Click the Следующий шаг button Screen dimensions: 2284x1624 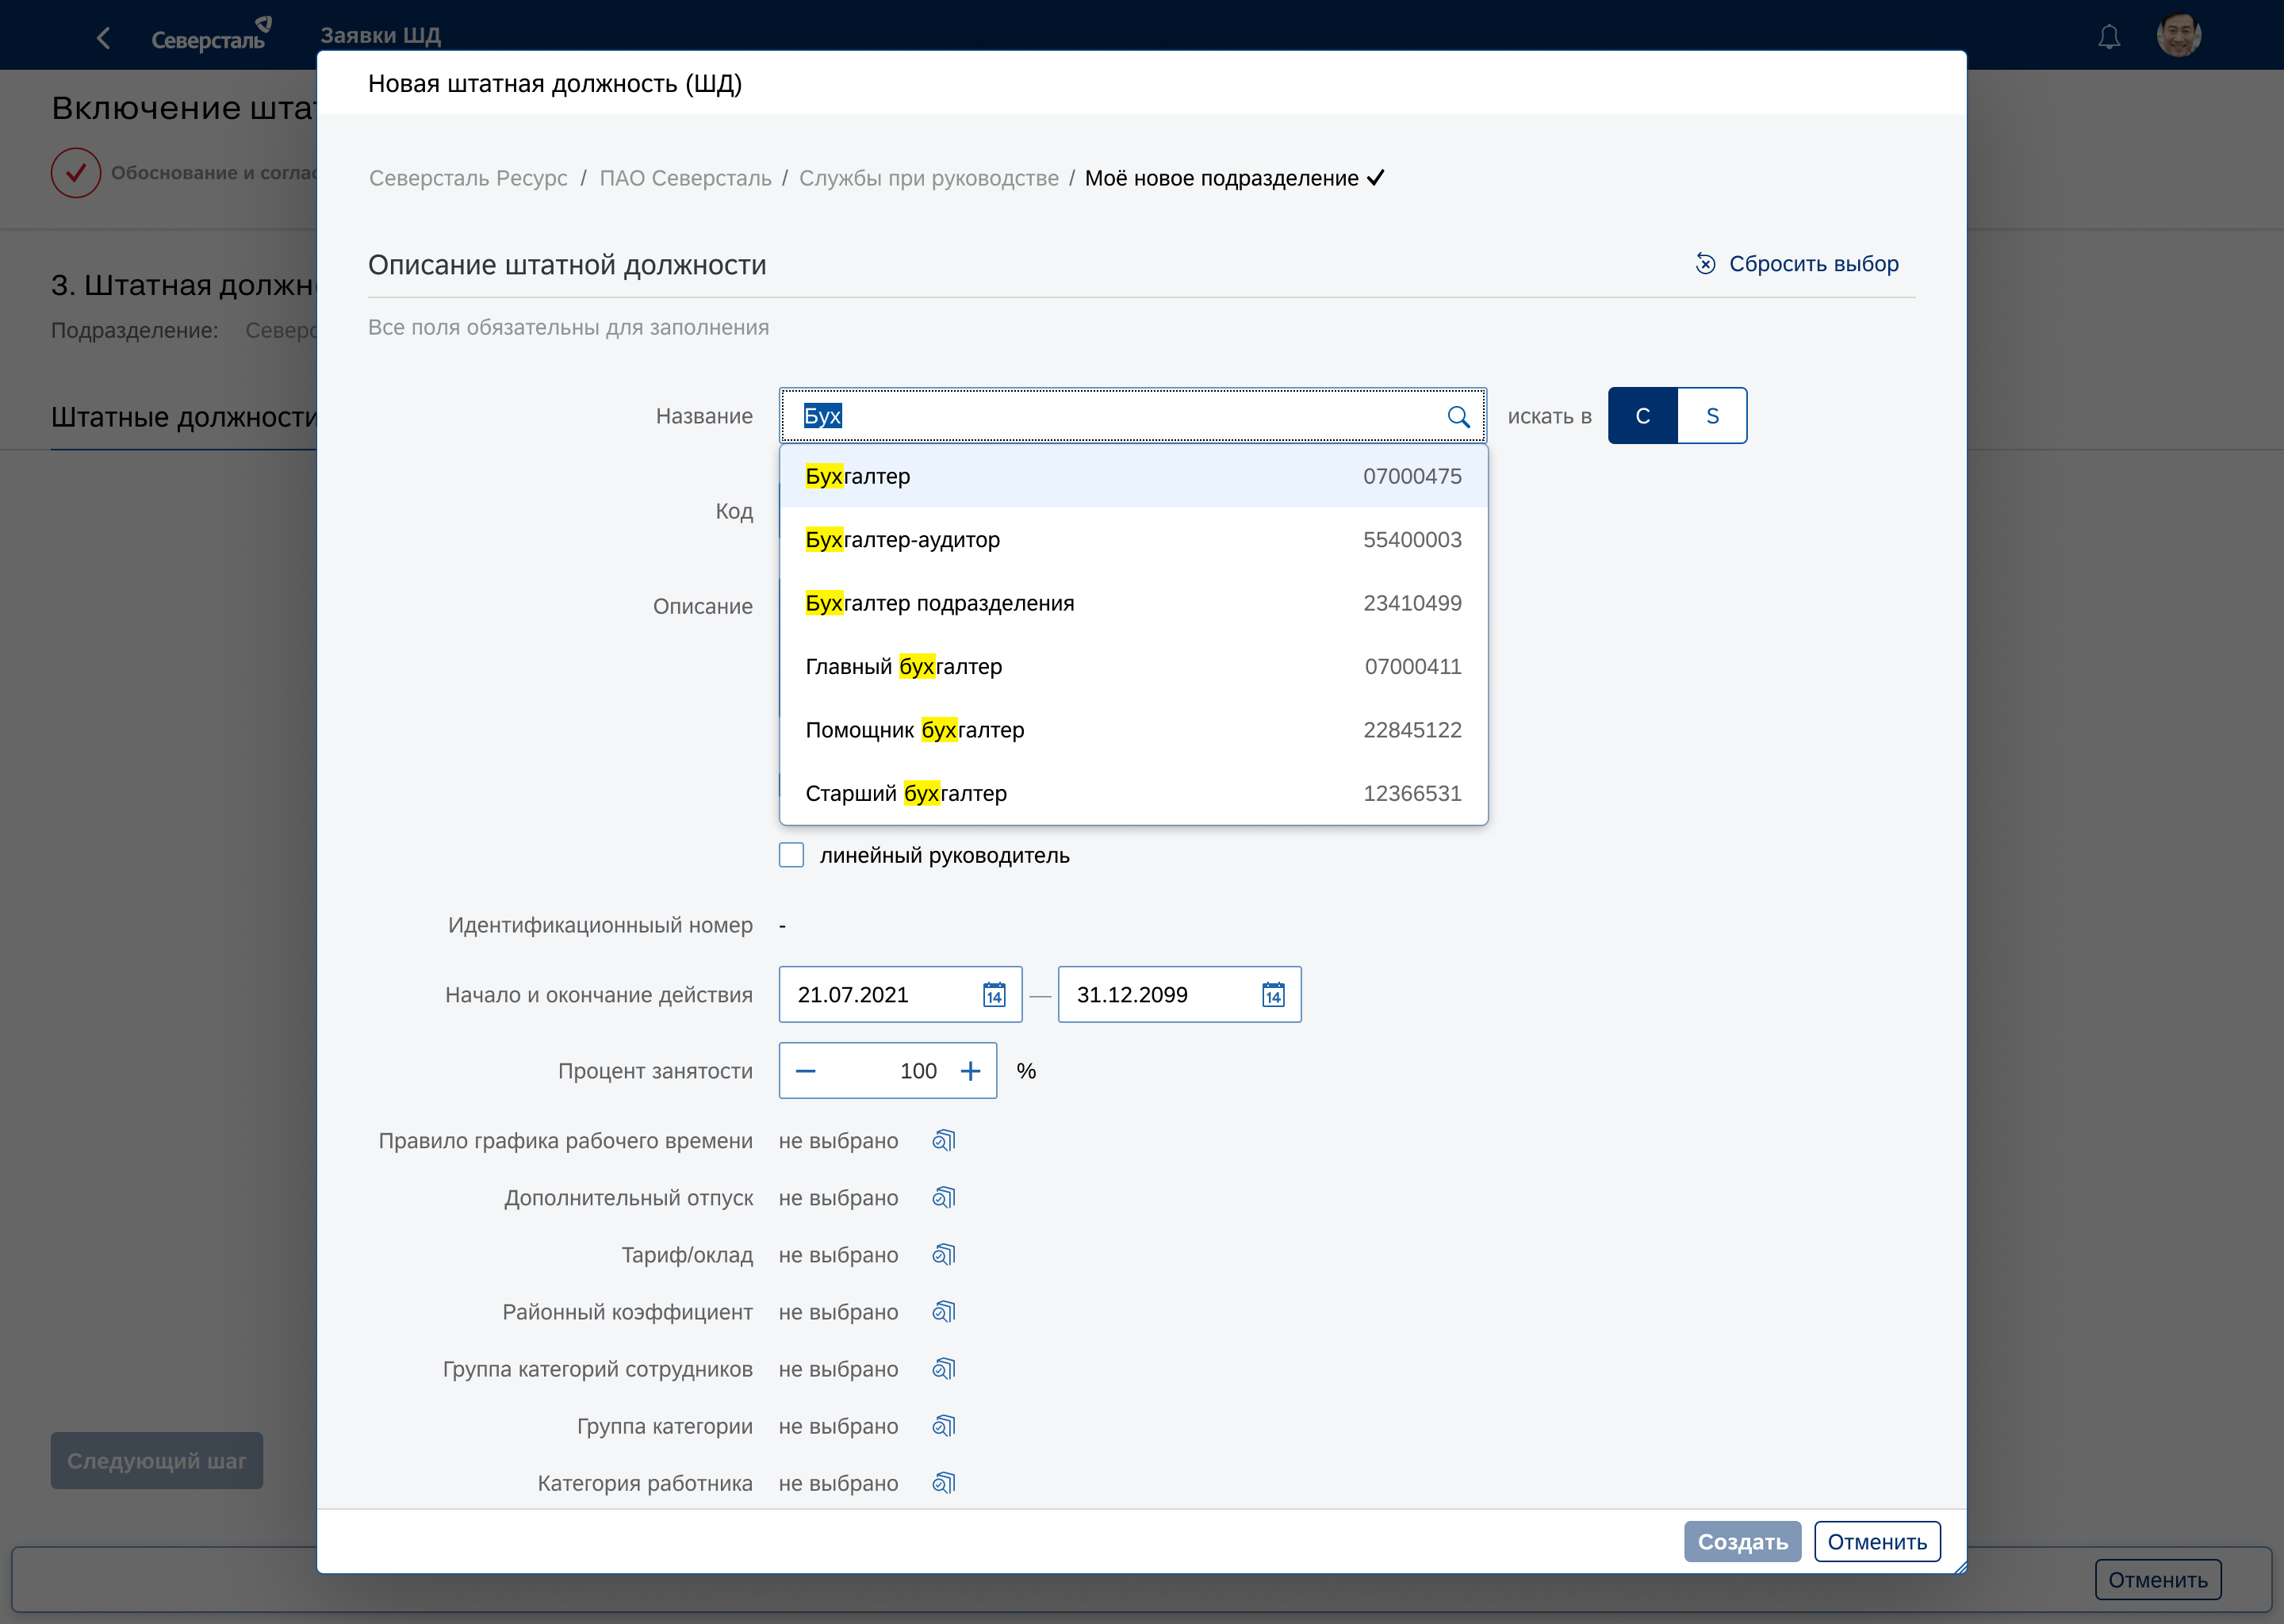[157, 1461]
